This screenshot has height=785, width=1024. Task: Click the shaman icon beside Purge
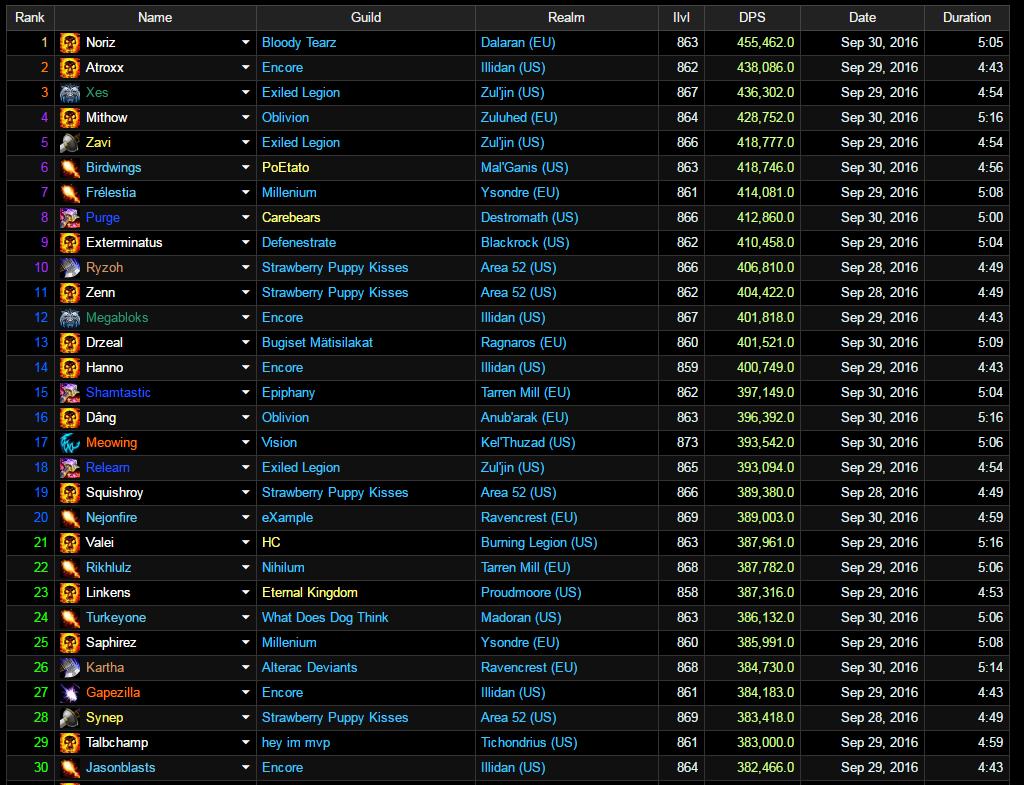coord(70,217)
